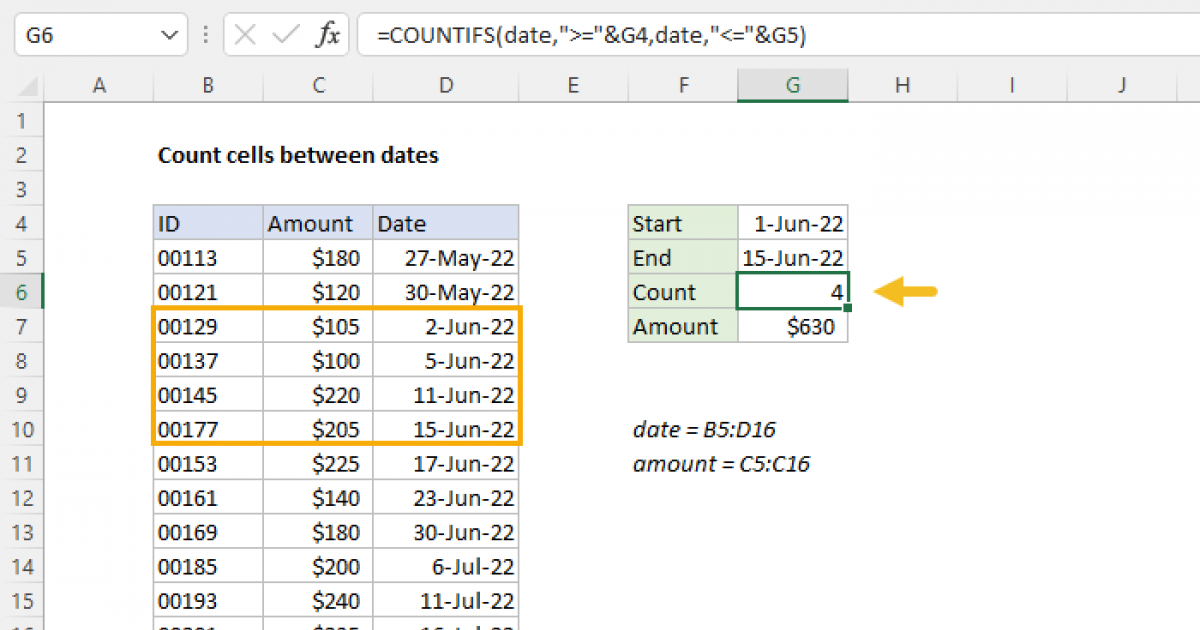Click the Cancel X icon in formula bar

(245, 36)
